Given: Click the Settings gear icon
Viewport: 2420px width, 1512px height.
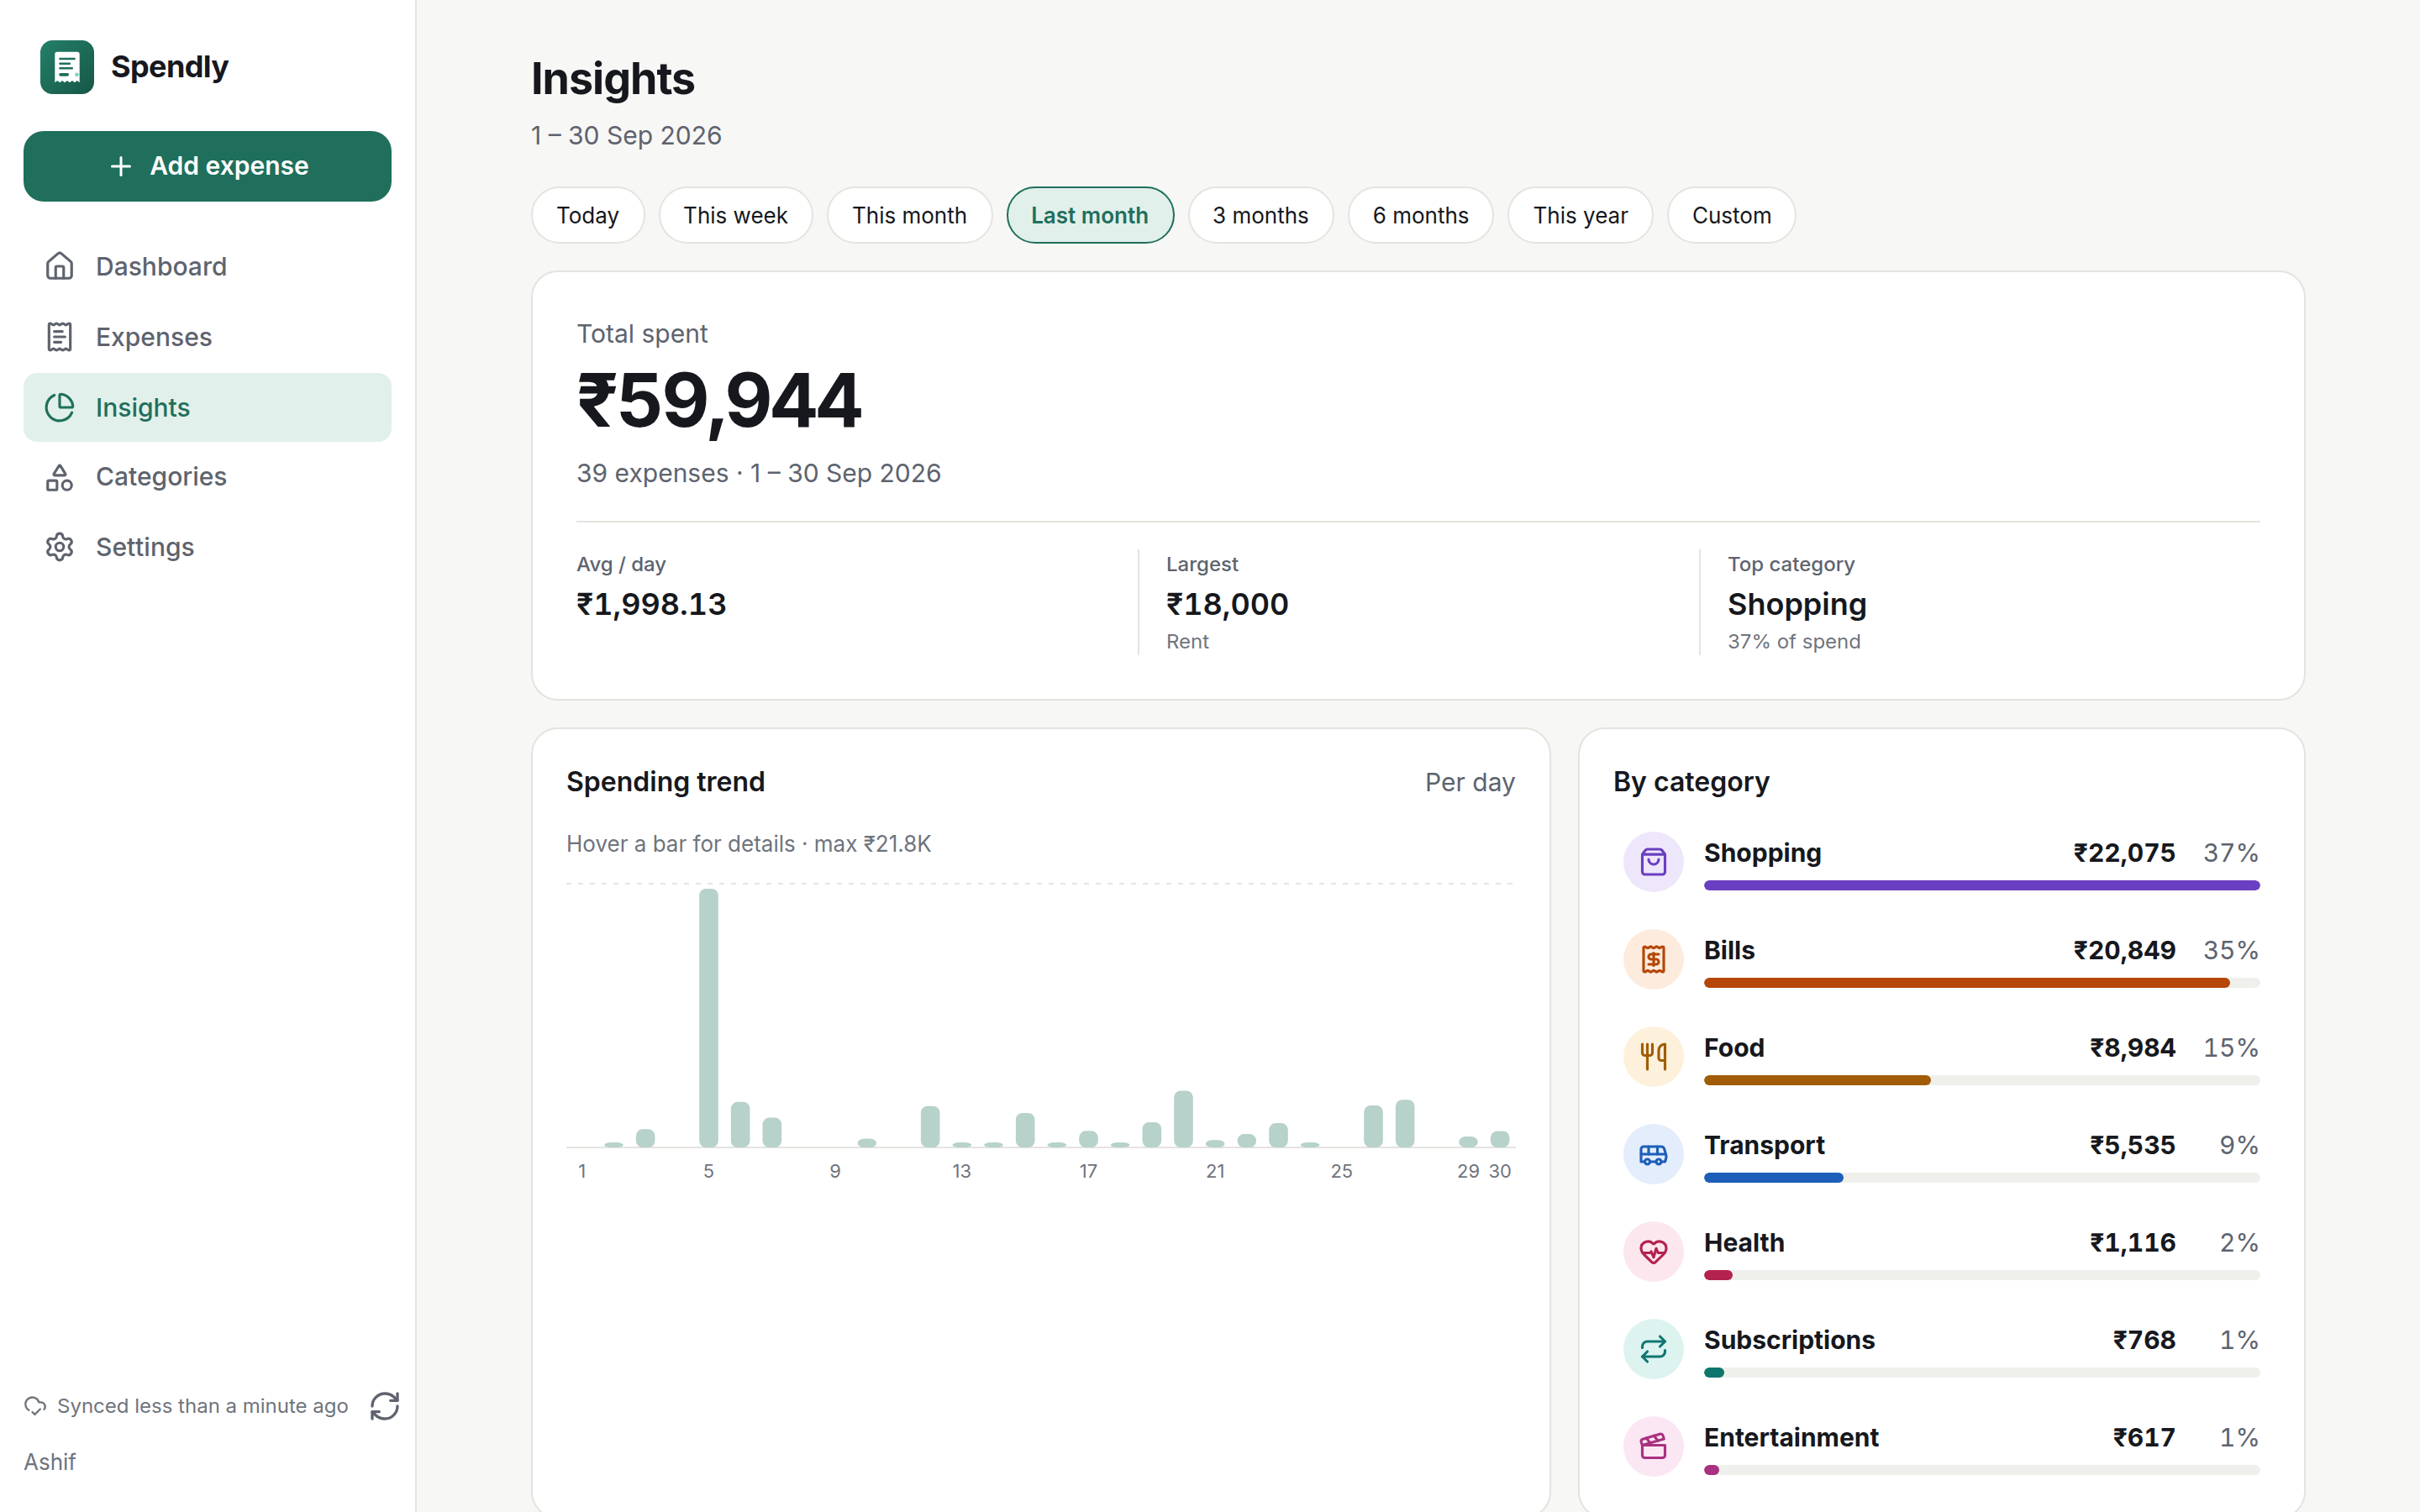Looking at the screenshot, I should tap(60, 547).
